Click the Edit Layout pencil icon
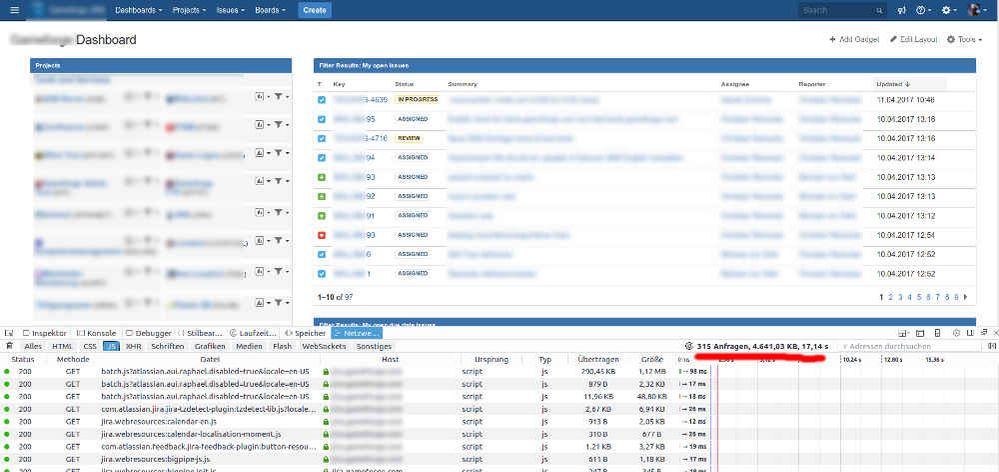This screenshot has height=472, width=999. 893,39
